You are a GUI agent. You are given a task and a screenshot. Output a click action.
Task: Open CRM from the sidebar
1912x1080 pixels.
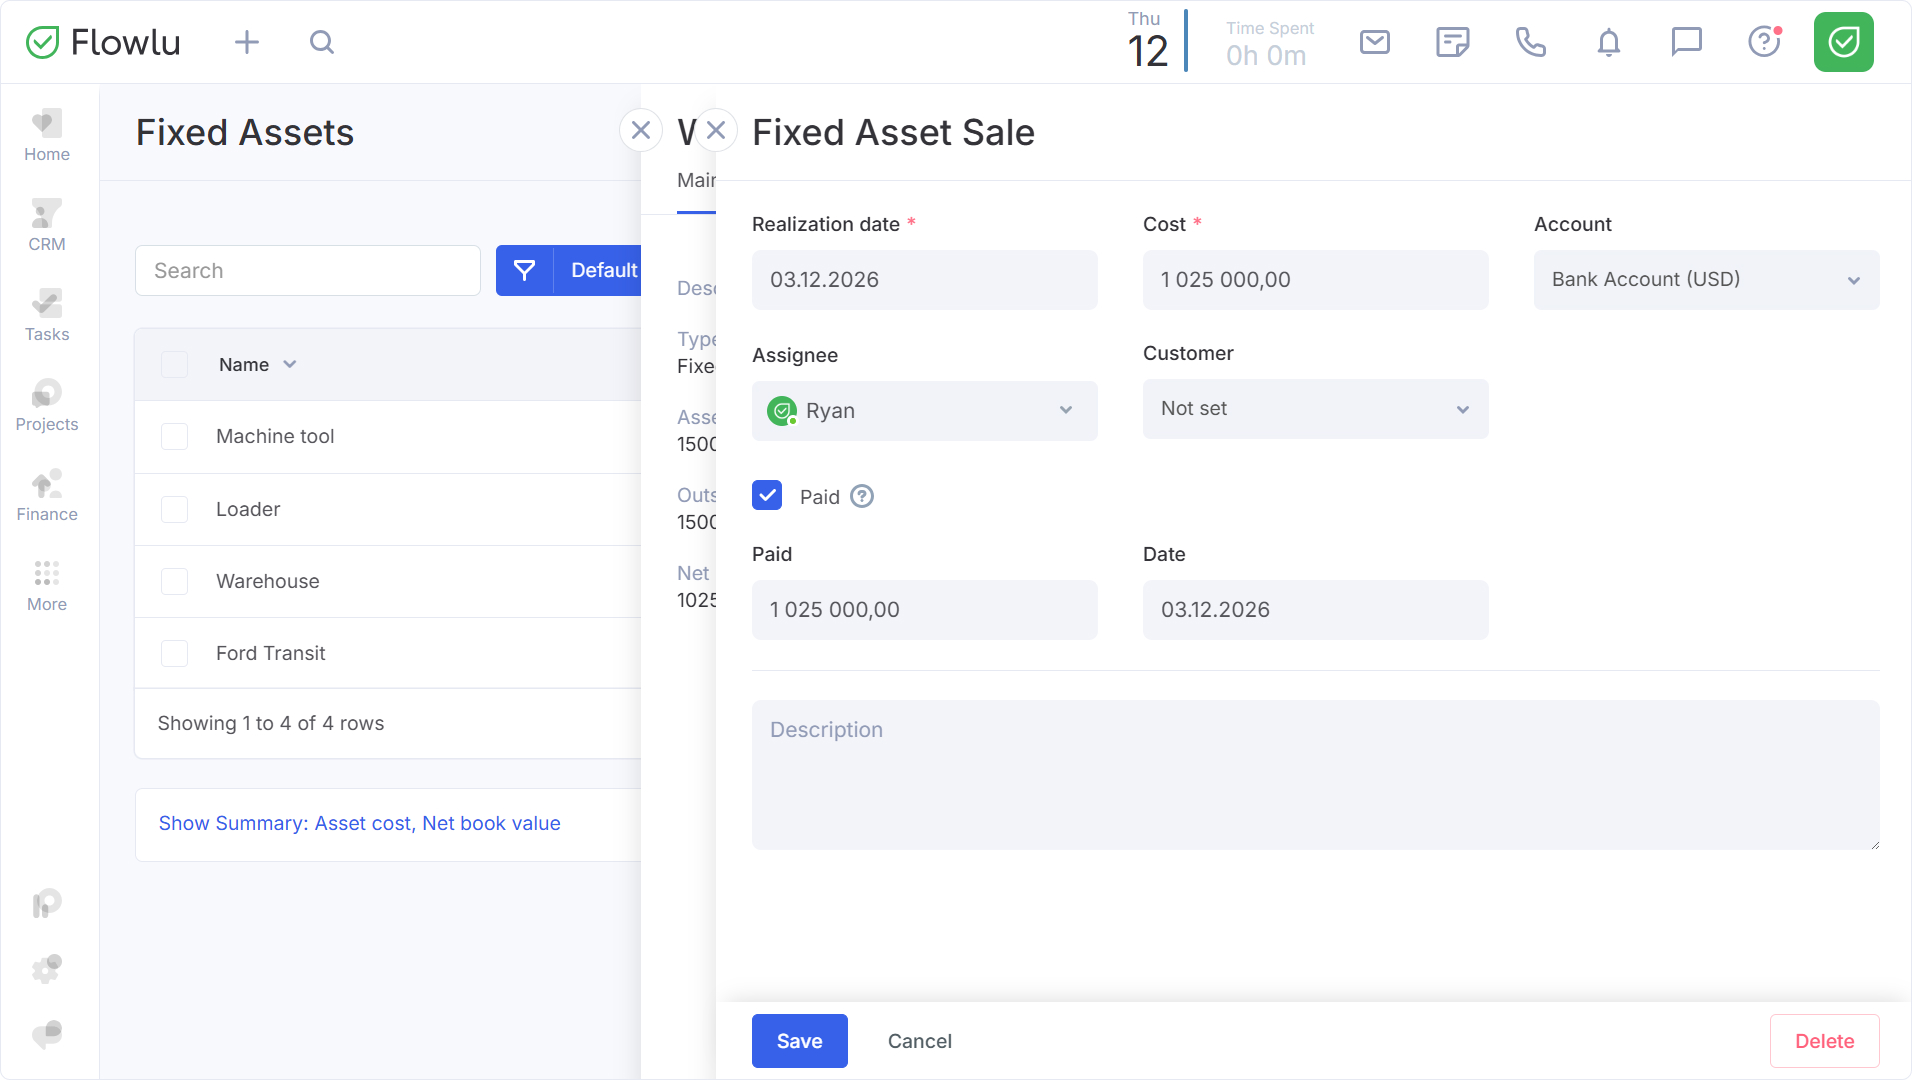coord(47,226)
